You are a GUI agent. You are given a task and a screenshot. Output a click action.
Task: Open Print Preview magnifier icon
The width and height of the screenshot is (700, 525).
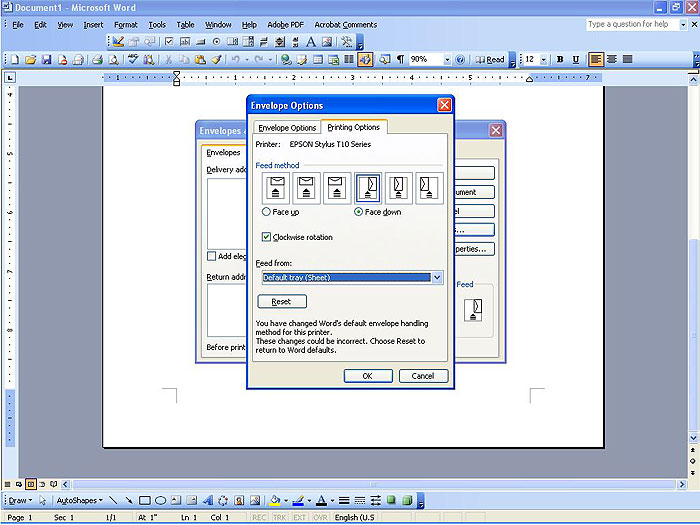coord(113,59)
